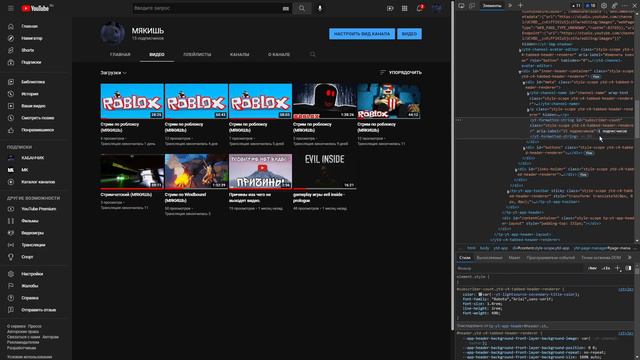Open the УПОРЯДОЧИТЬ sort menu

pyautogui.click(x=401, y=73)
